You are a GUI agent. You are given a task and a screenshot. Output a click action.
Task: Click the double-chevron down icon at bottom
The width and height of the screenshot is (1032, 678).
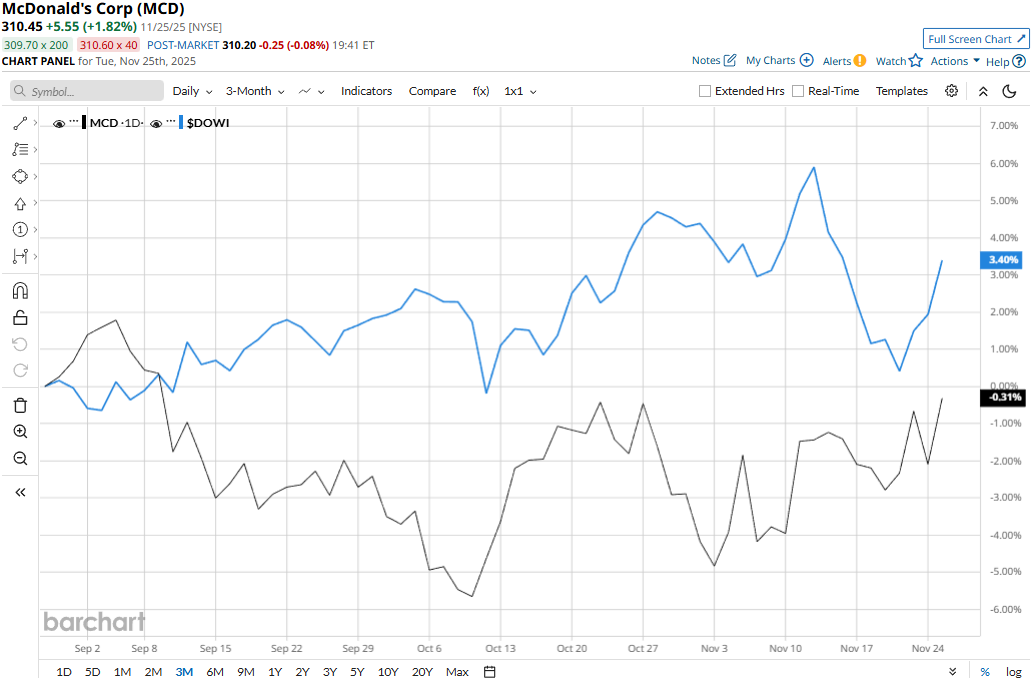point(952,671)
